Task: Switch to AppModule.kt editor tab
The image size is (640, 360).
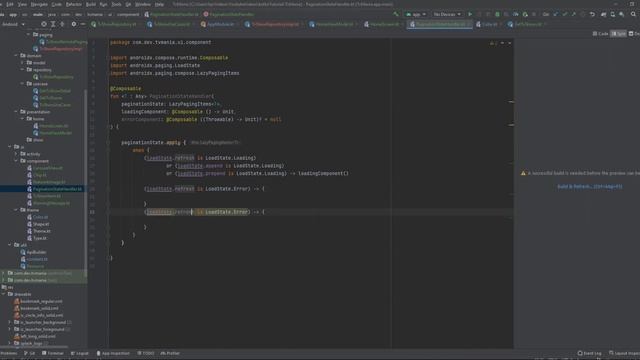Action: [219, 24]
